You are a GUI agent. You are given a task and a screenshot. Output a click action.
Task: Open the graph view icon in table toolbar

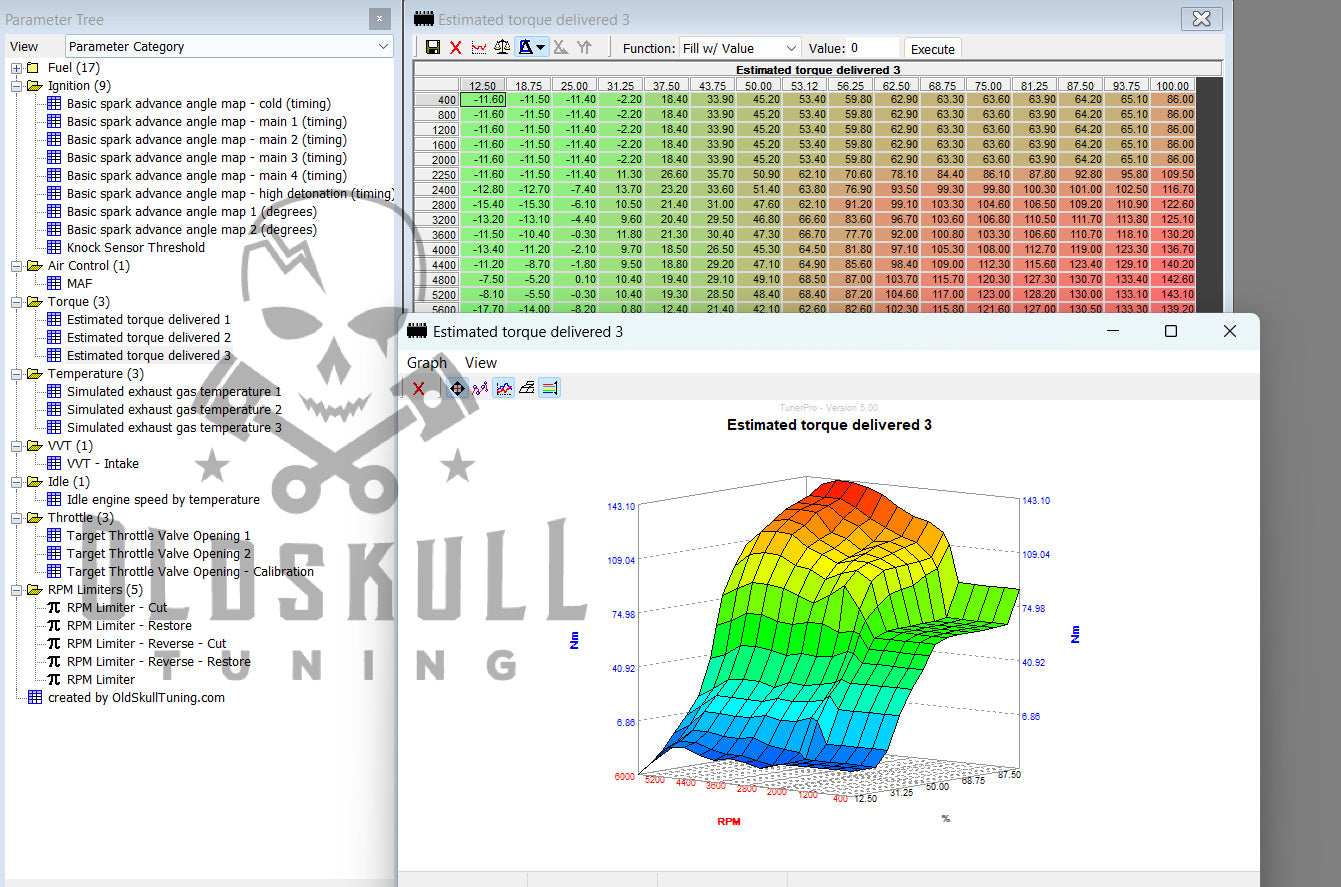coord(479,48)
